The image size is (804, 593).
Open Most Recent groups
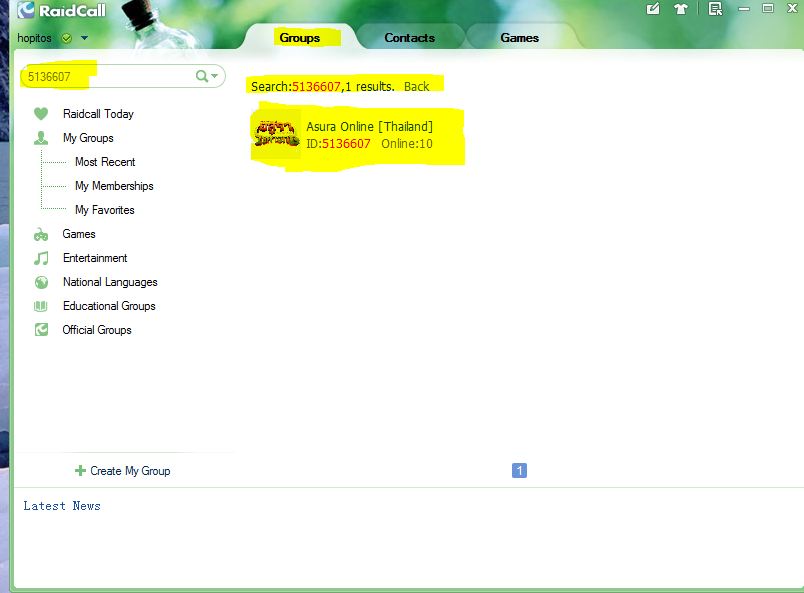(x=105, y=162)
